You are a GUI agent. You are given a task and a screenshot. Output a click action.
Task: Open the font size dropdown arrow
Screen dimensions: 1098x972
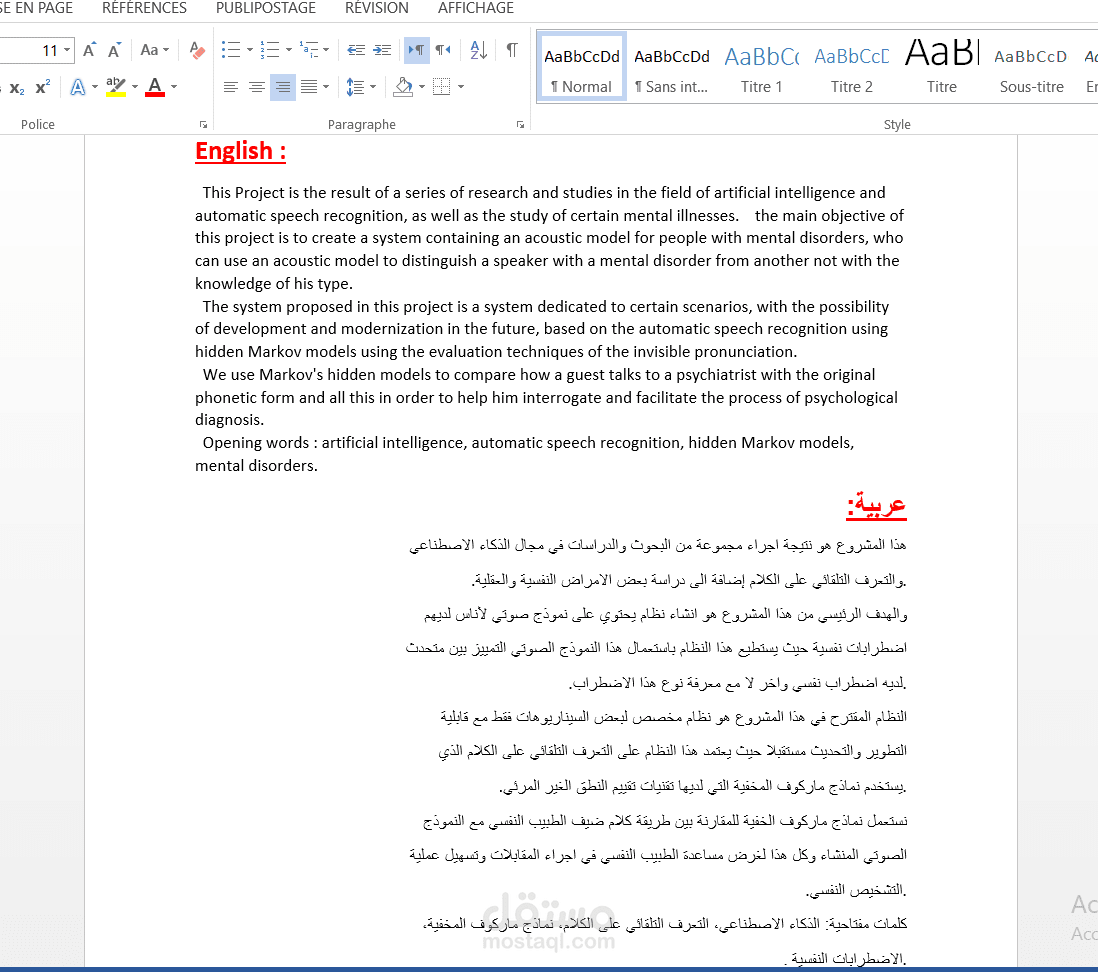coord(67,50)
